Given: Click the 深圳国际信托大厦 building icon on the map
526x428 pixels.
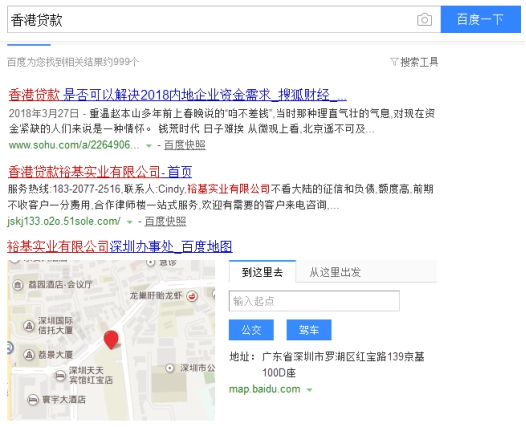Looking at the screenshot, I should 29,325.
